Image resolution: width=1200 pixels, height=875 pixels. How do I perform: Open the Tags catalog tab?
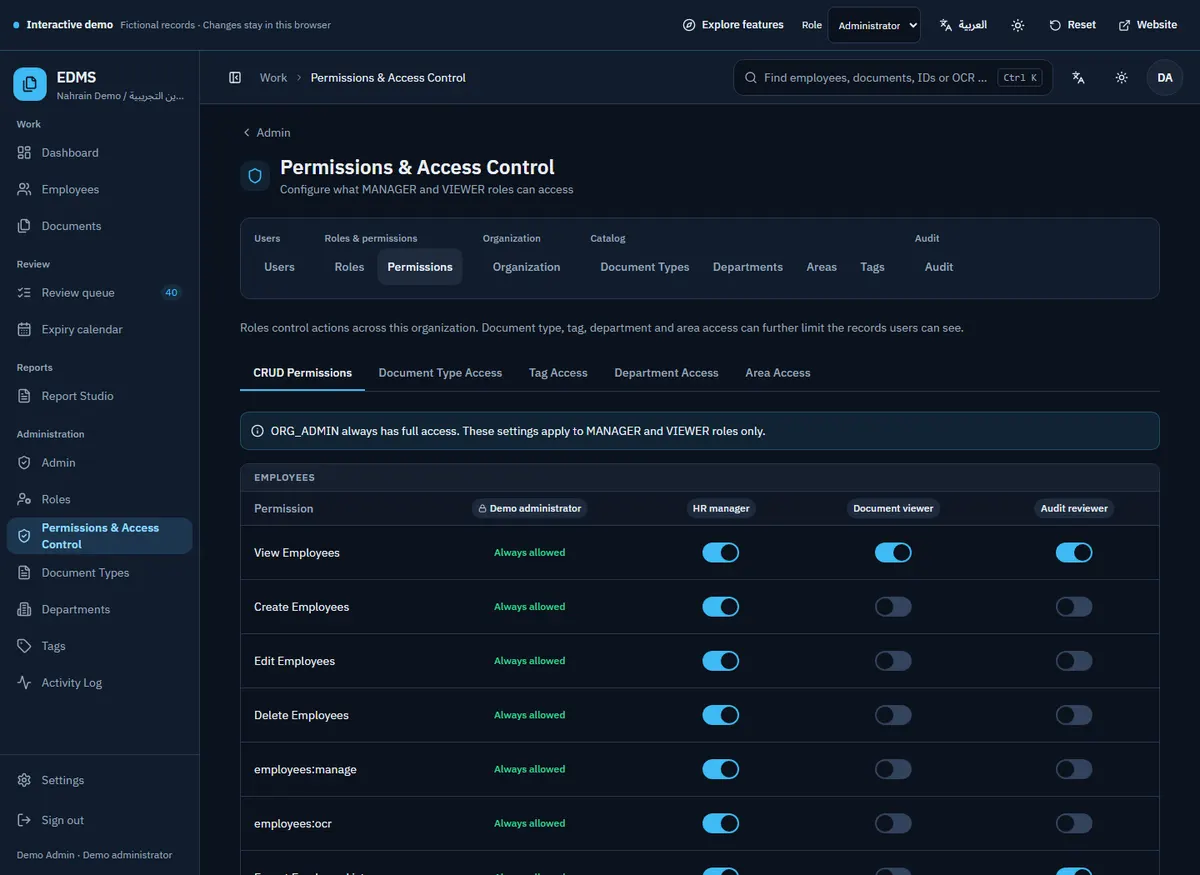tap(872, 267)
